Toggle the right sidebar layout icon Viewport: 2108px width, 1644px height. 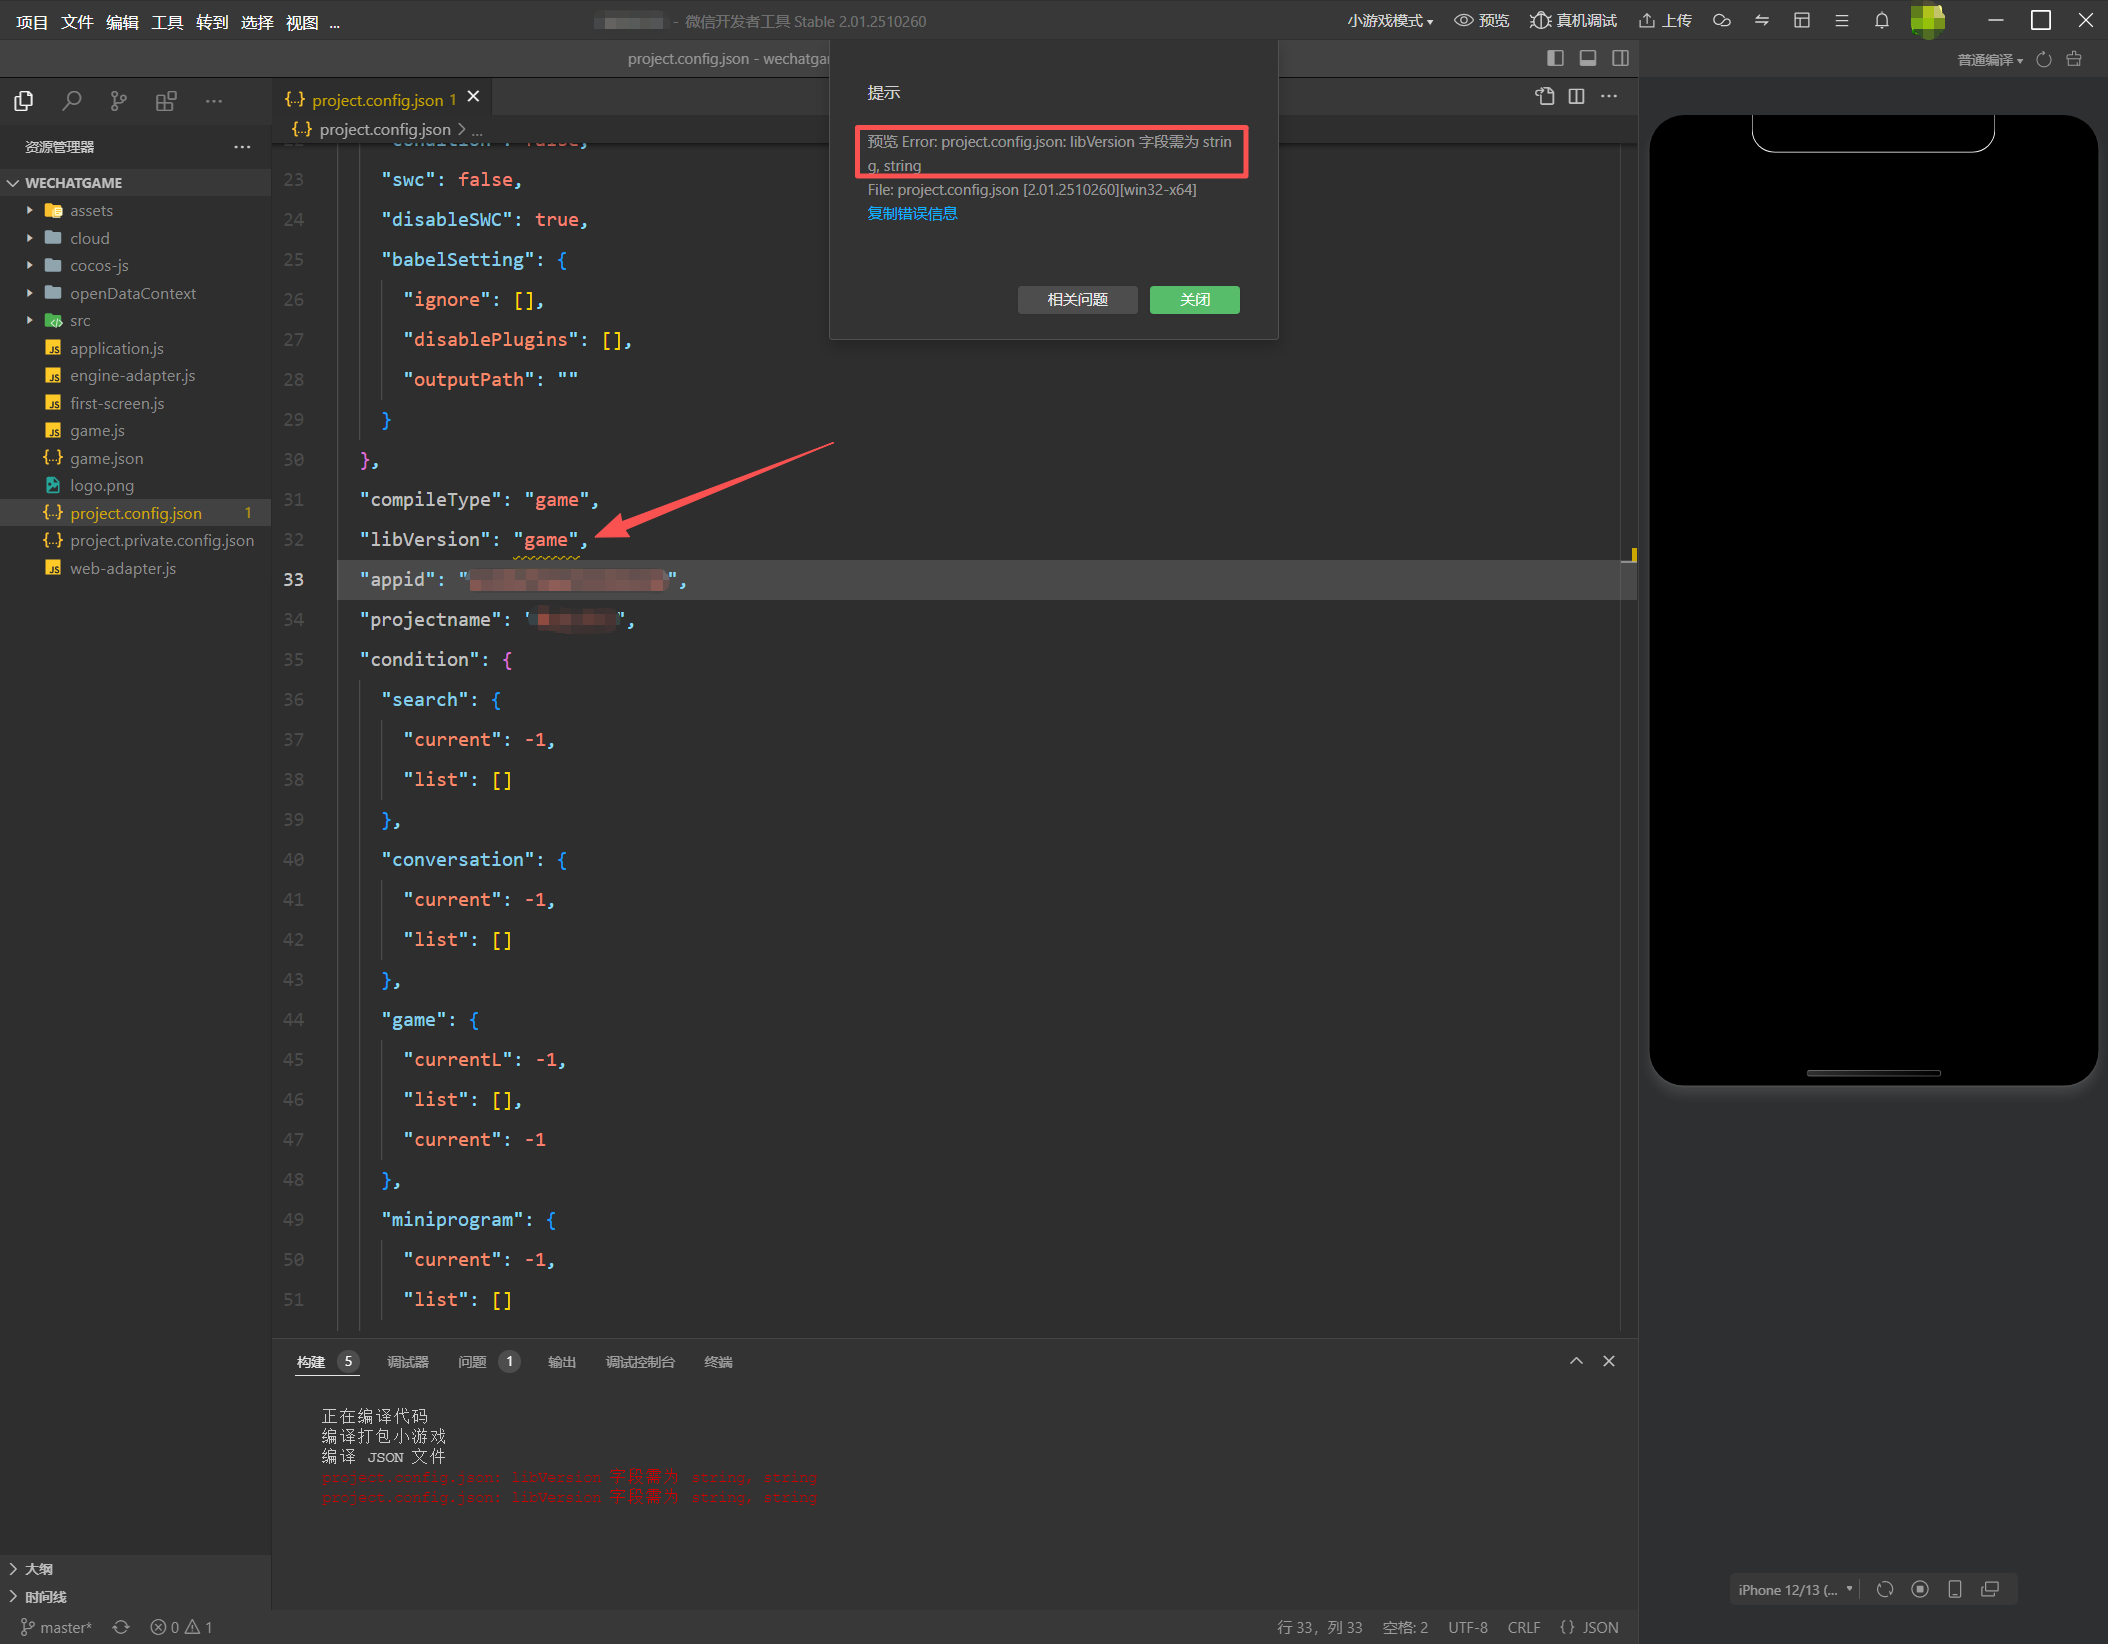pos(1620,58)
